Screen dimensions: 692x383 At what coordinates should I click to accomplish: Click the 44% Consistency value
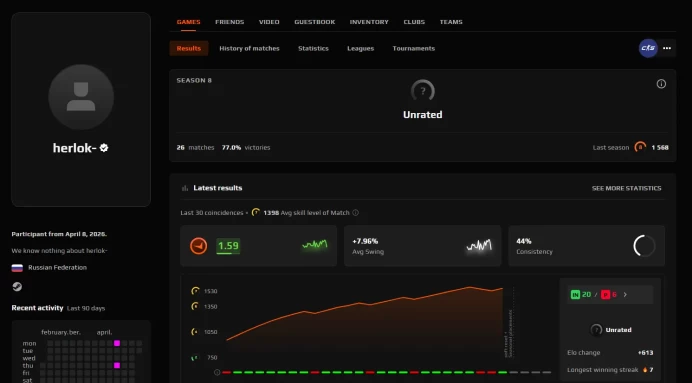[x=524, y=241]
